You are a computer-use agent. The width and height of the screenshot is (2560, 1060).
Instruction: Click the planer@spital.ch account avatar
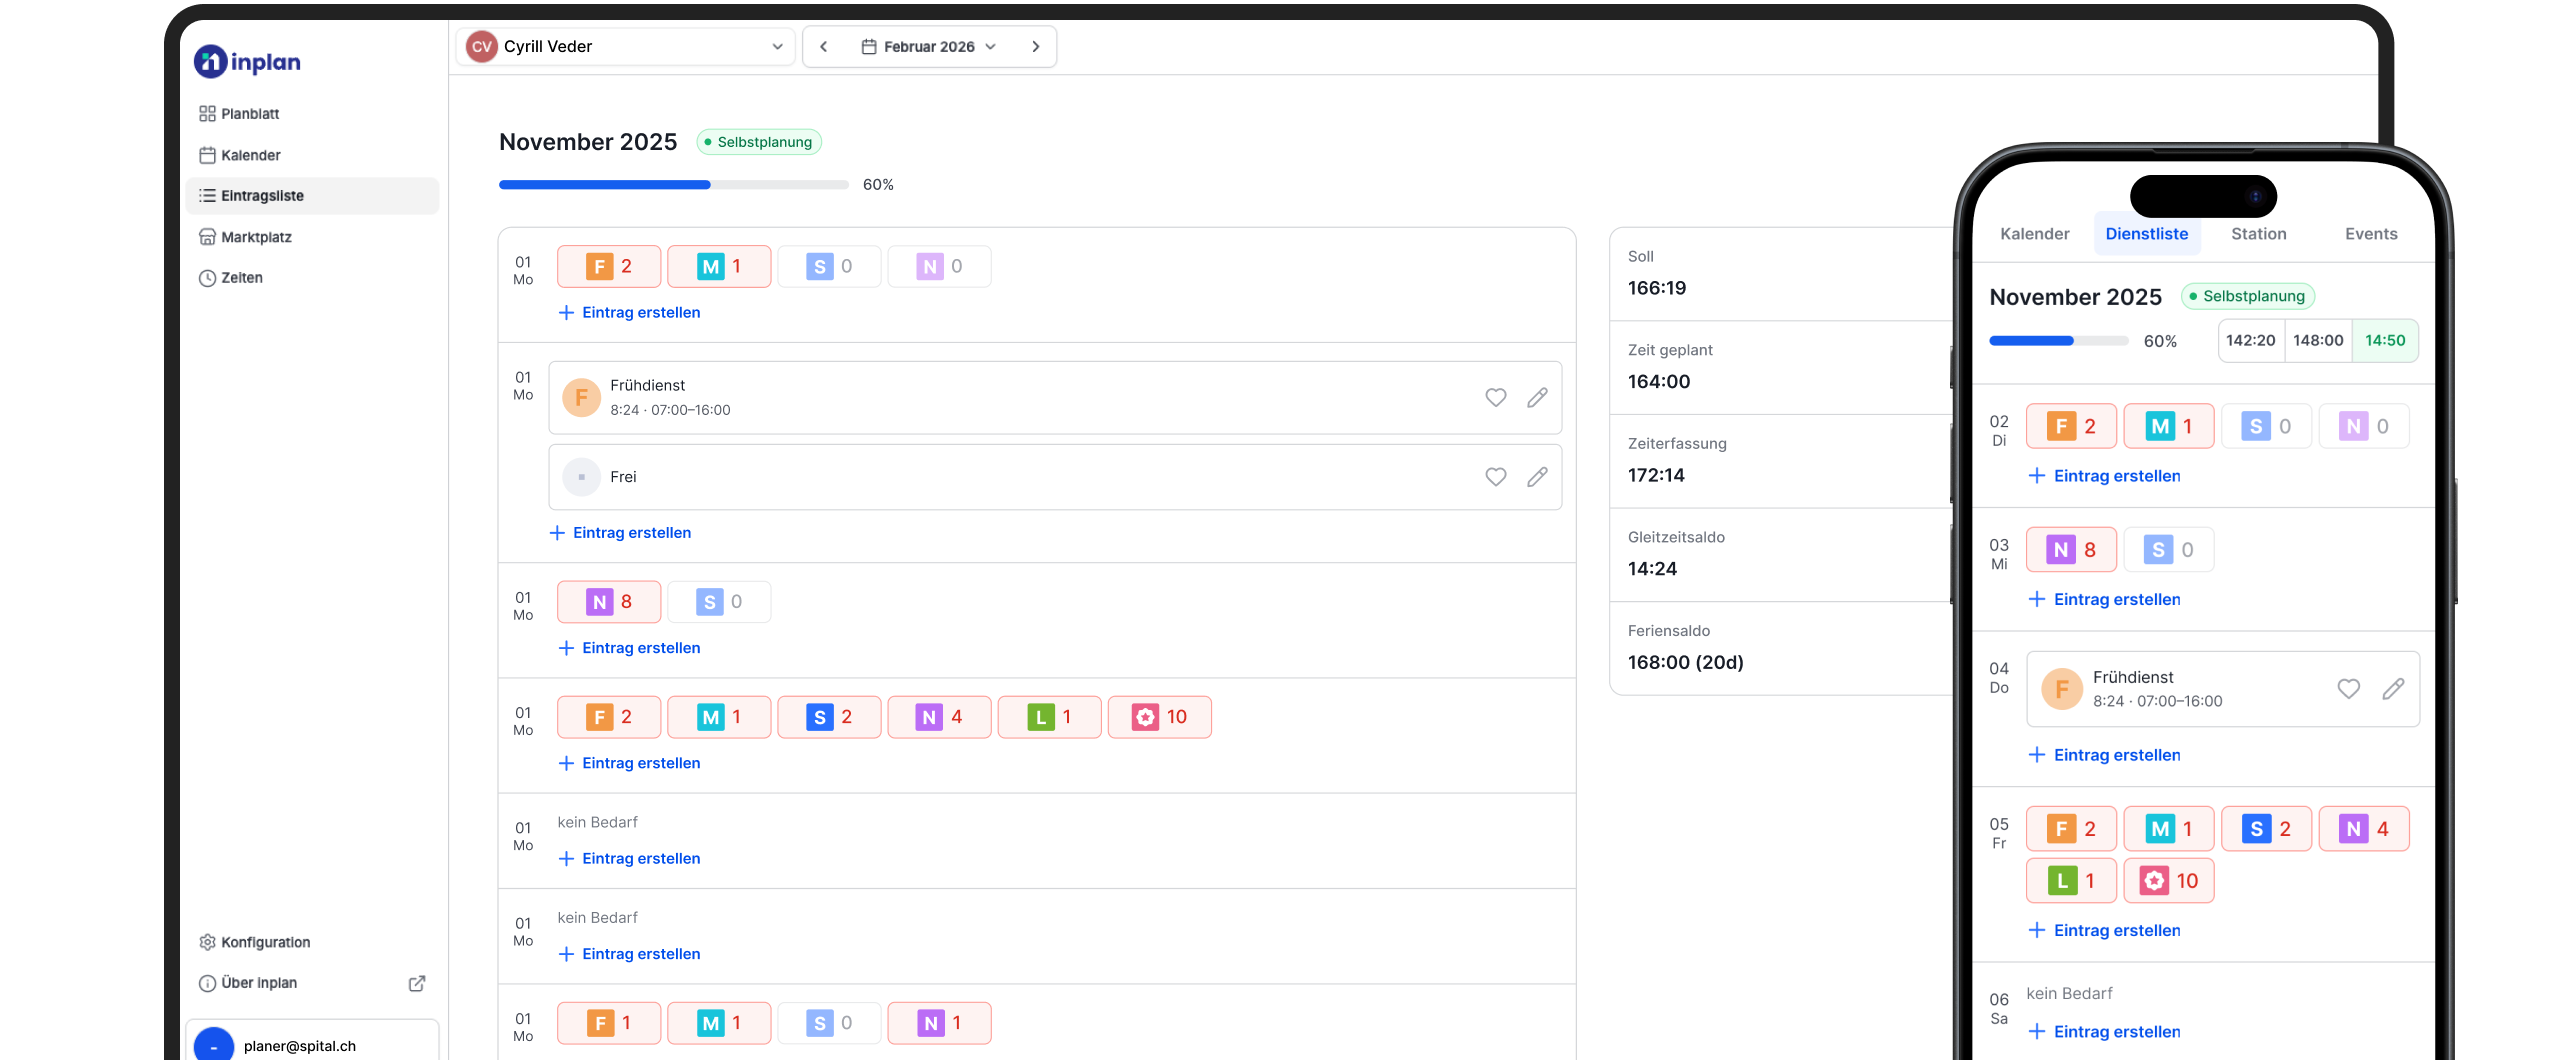click(213, 1045)
